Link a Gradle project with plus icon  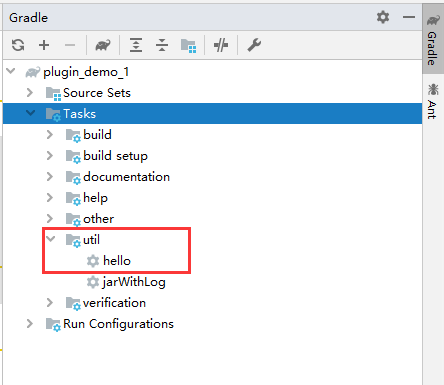[44, 45]
